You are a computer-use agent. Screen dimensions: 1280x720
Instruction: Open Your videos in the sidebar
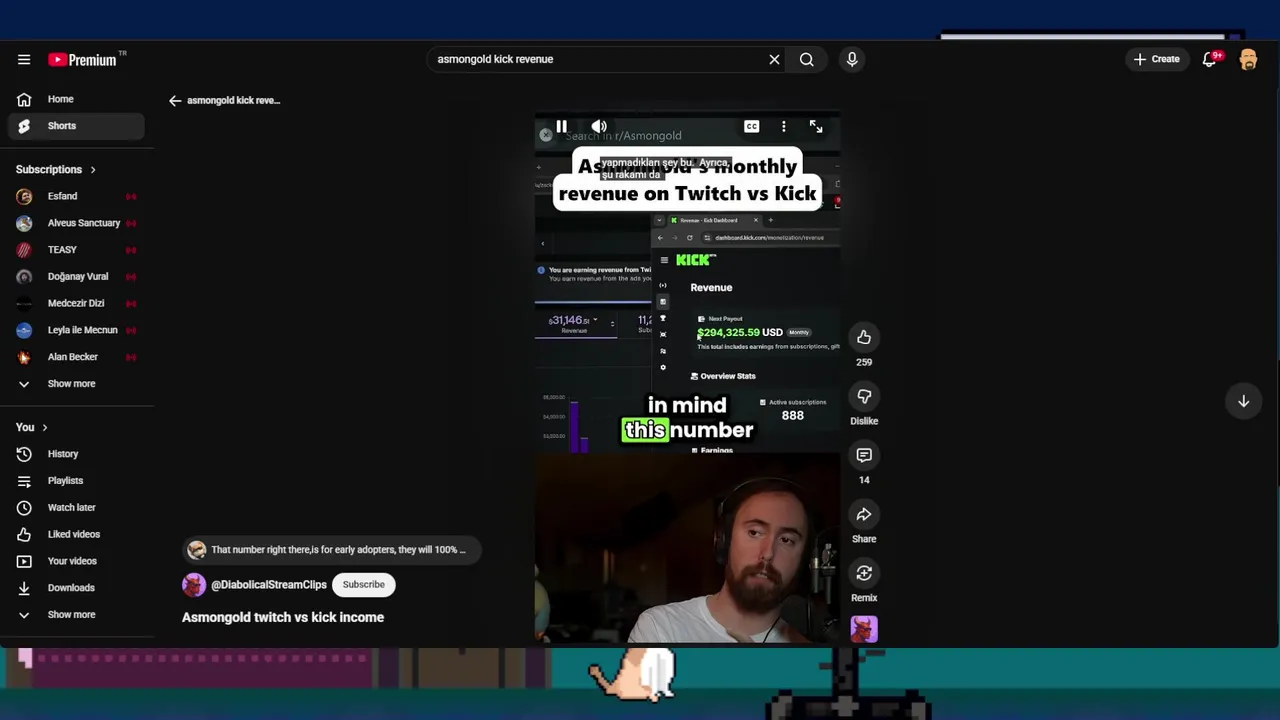pos(76,561)
